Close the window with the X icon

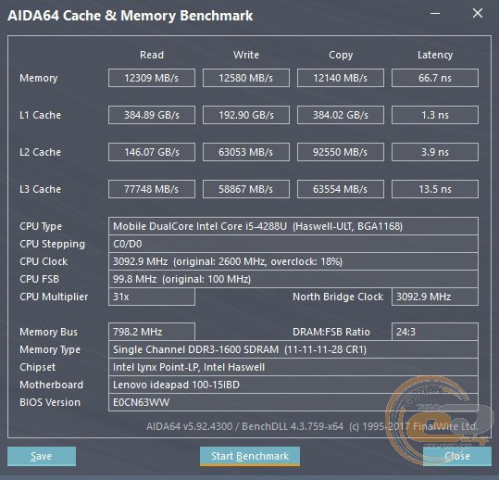pos(477,13)
